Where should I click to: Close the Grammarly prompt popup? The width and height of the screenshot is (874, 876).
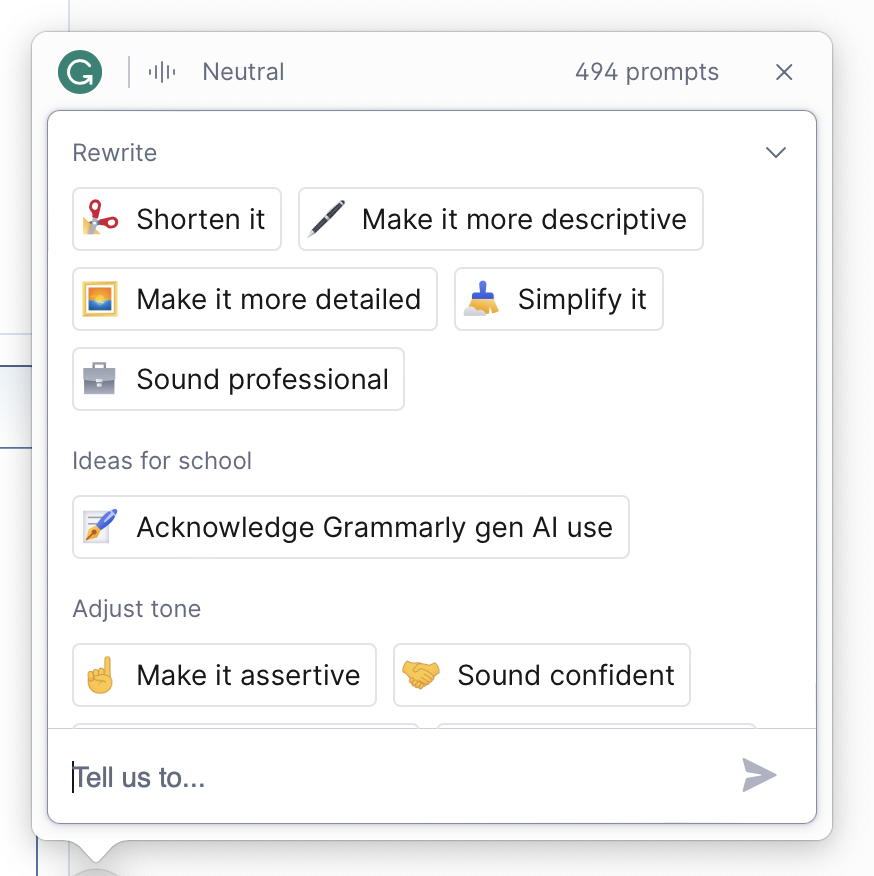784,72
